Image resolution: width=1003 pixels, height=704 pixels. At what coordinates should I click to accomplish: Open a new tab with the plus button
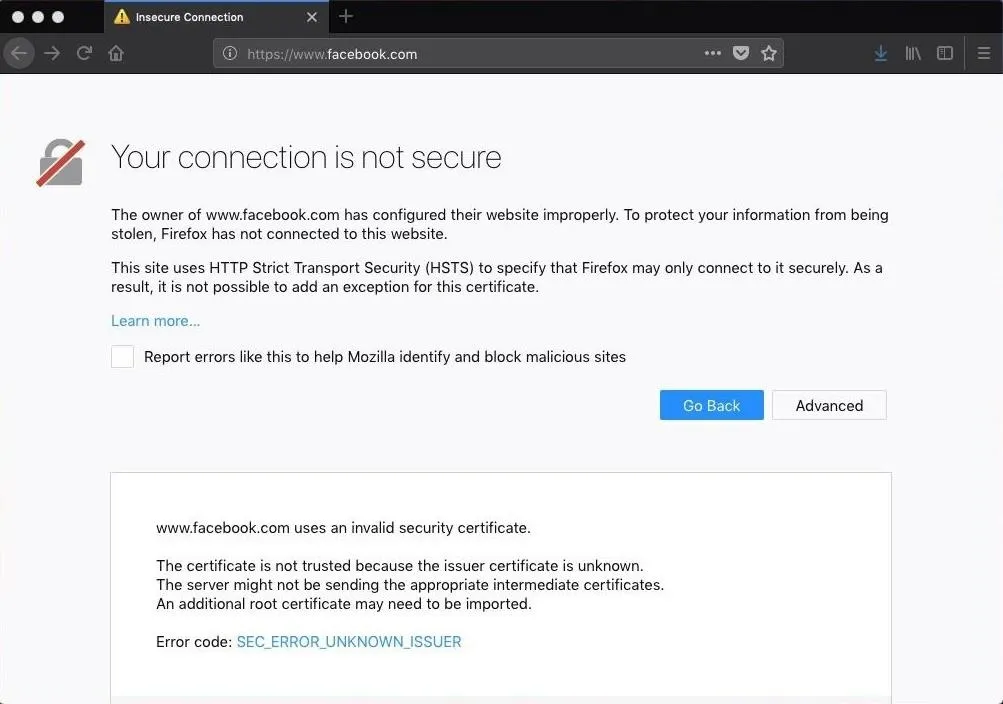(345, 16)
